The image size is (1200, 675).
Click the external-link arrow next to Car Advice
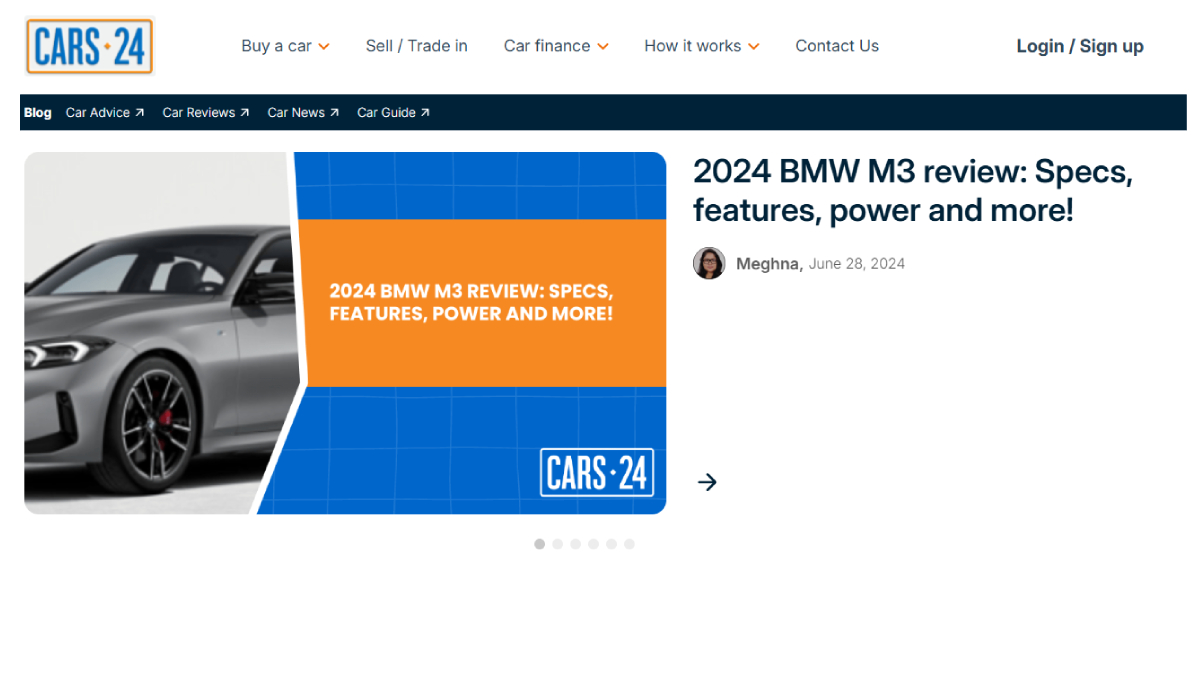[x=139, y=112]
